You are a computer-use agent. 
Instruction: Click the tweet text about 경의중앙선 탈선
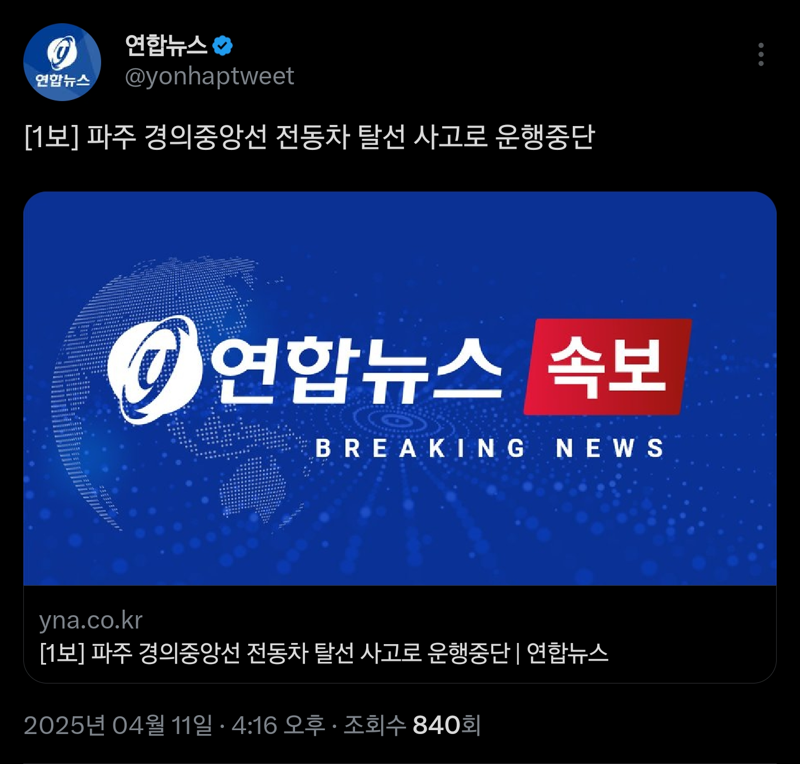point(309,137)
